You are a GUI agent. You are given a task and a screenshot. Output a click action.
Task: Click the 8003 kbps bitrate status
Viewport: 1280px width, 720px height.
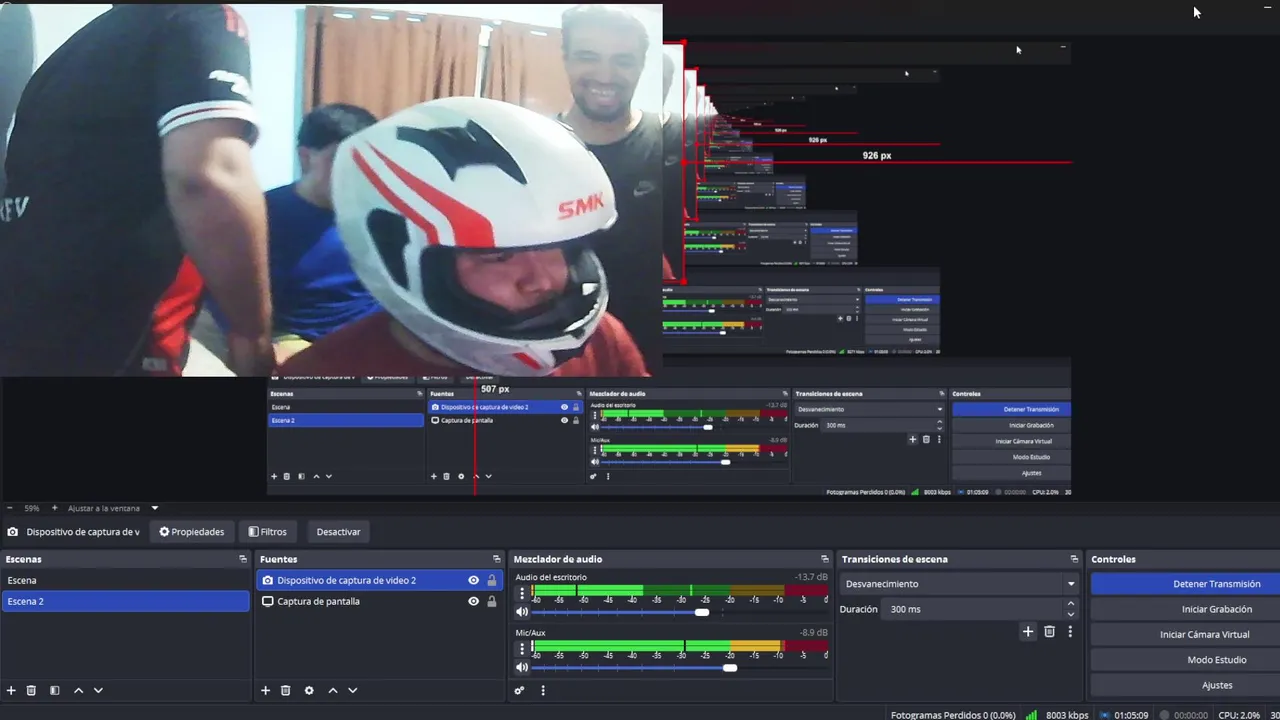point(1067,715)
